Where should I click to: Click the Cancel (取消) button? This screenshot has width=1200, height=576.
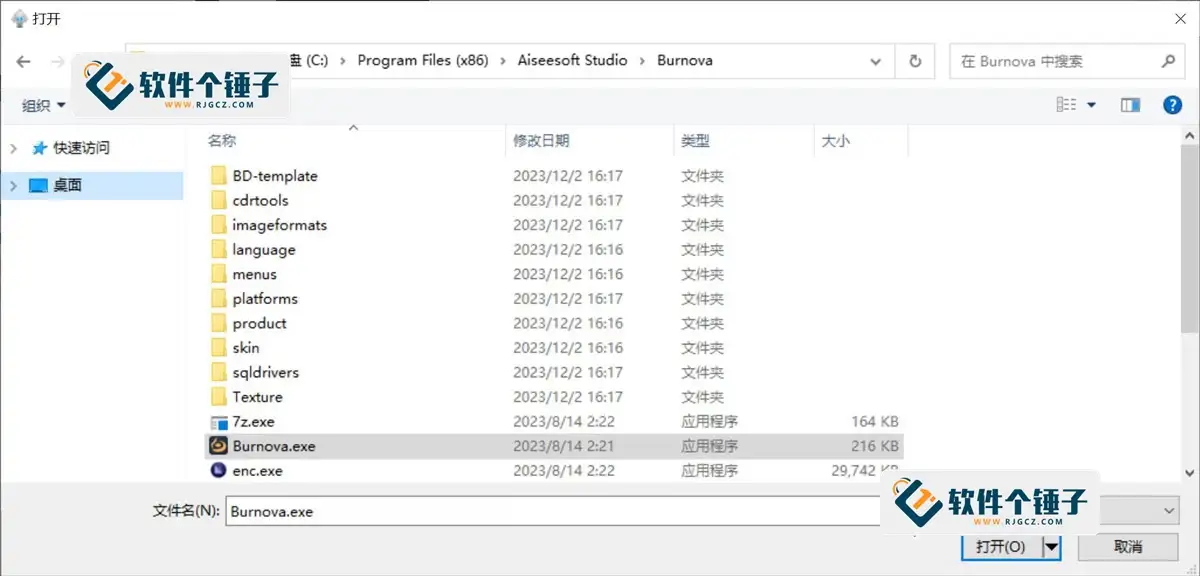coord(1127,547)
